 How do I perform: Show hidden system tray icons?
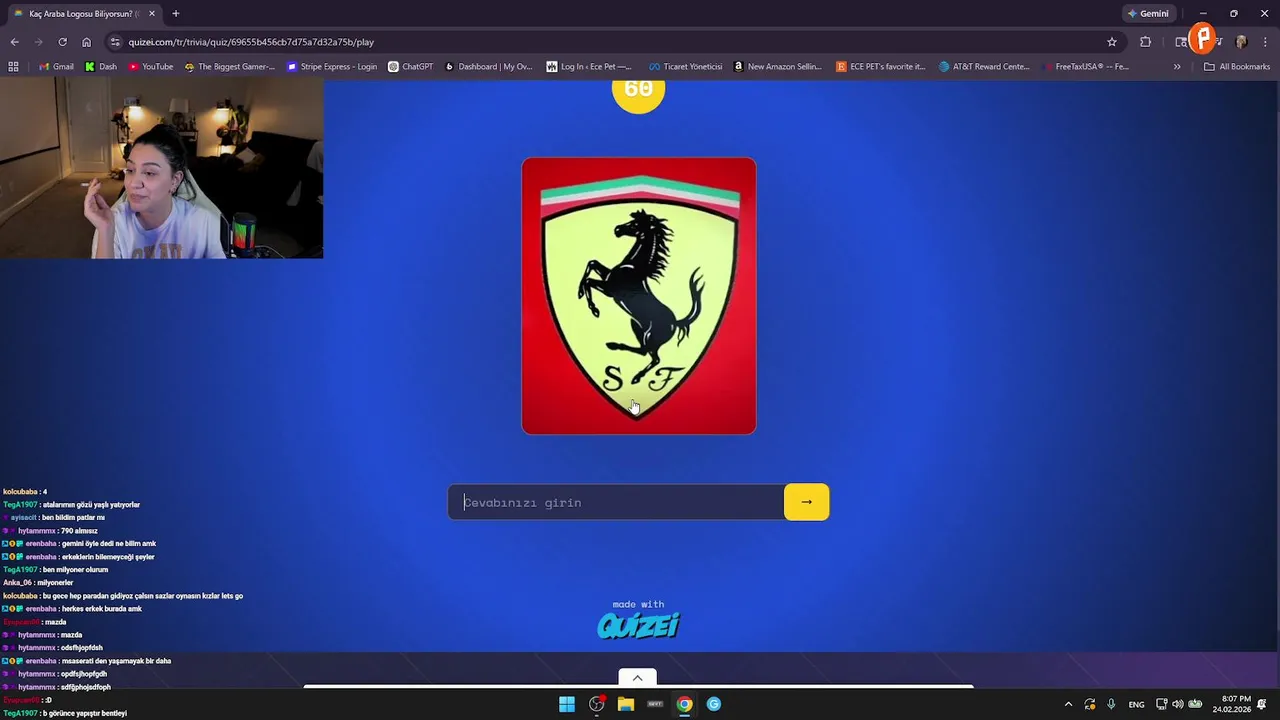point(1068,704)
